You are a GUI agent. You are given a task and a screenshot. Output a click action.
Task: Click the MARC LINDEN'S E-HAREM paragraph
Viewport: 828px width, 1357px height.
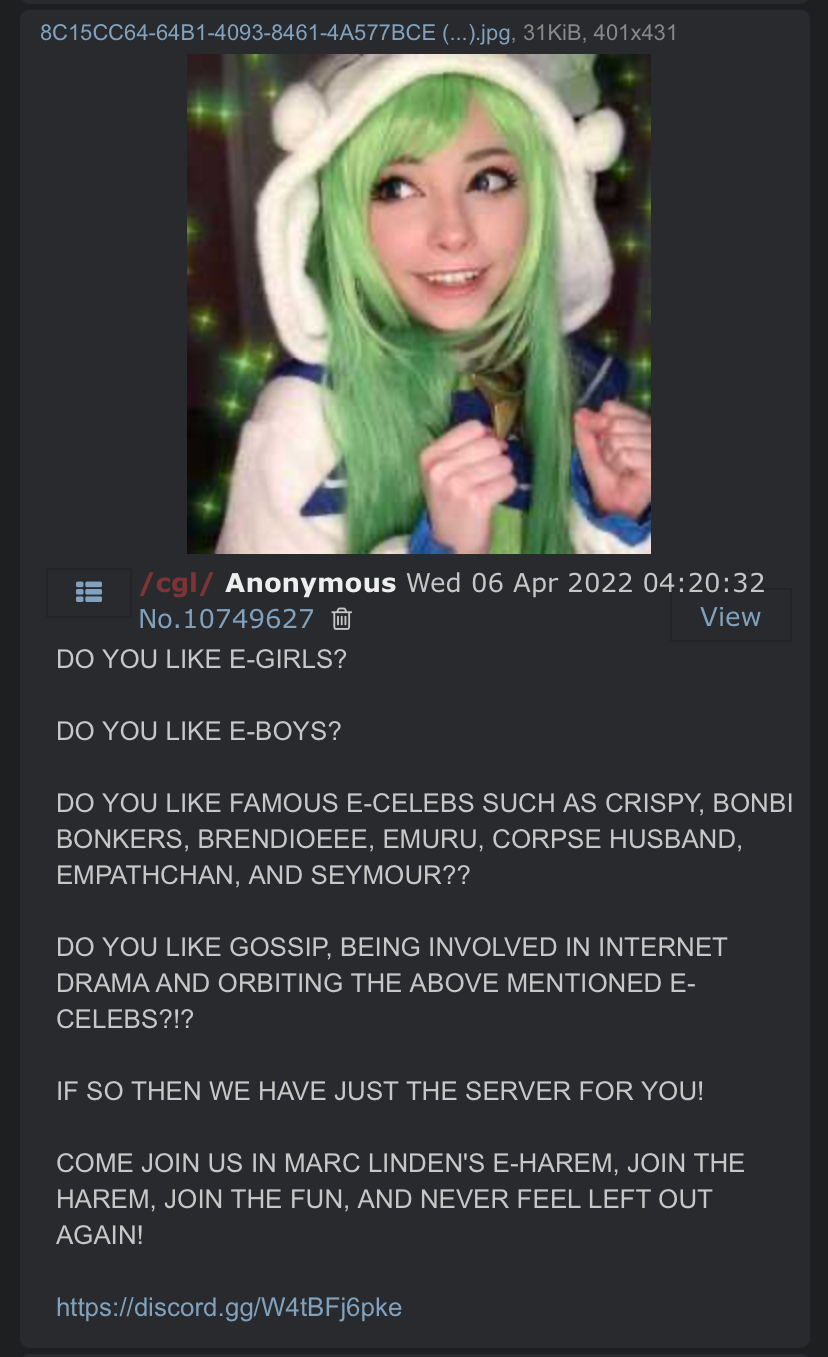click(x=401, y=1198)
